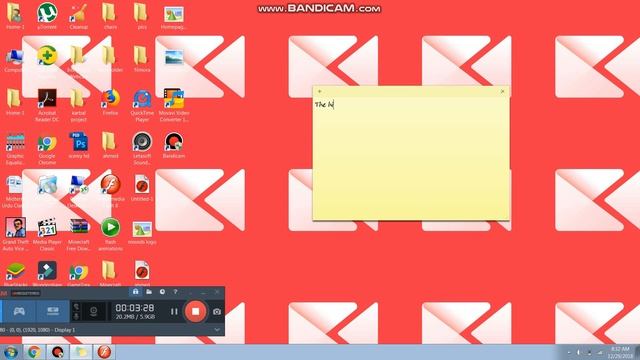Open Bandicam output folder icon
640x360 pixels.
point(149,291)
